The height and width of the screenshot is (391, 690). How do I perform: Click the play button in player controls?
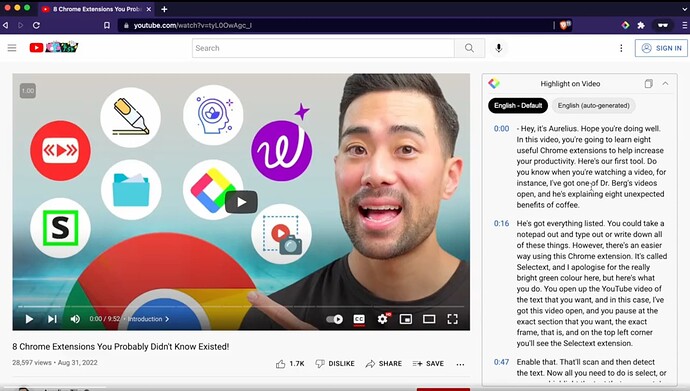(29, 319)
